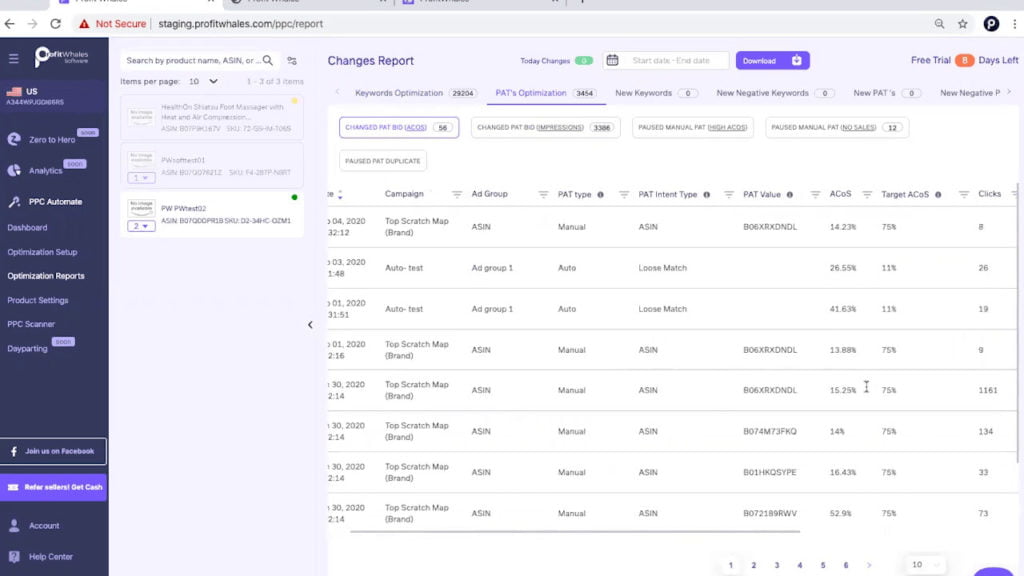Open the calendar date picker icon
The height and width of the screenshot is (576, 1024).
tap(612, 60)
